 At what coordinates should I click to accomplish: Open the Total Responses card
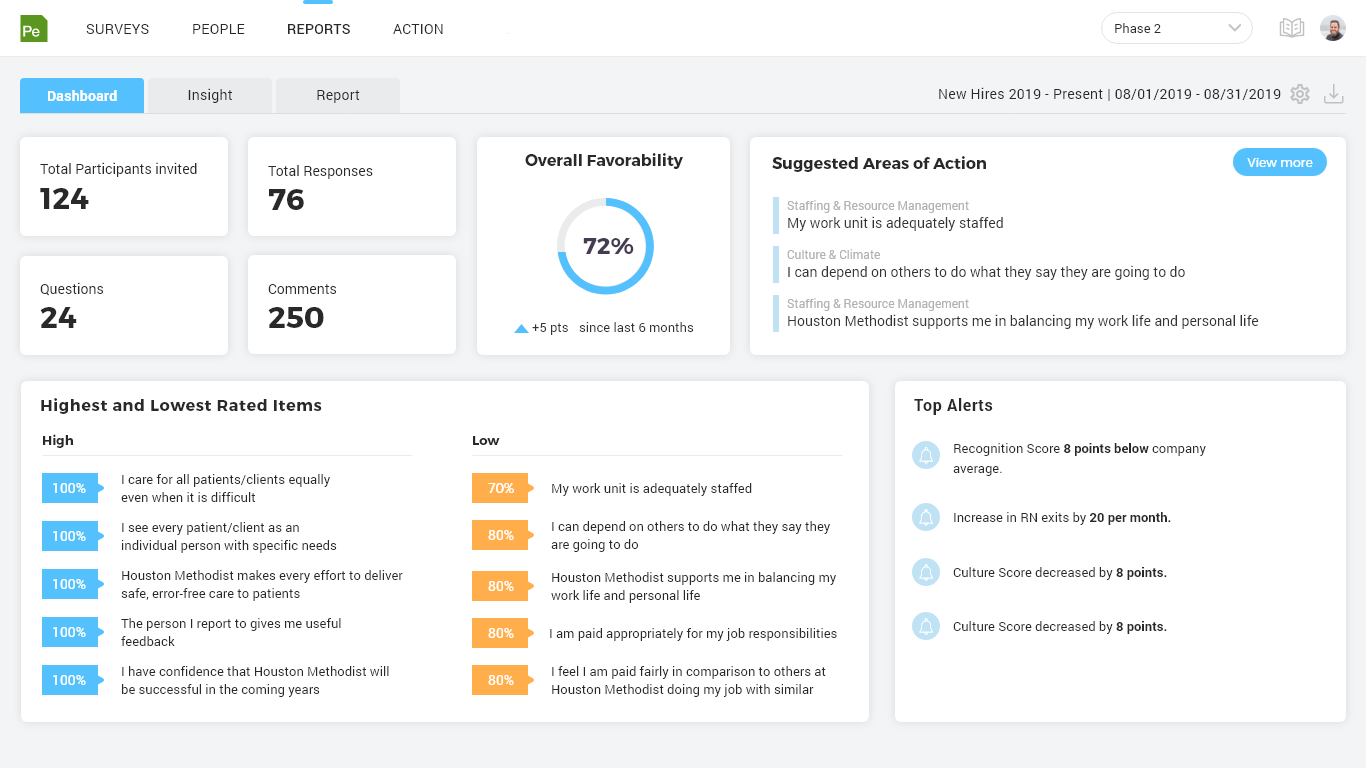coord(352,187)
